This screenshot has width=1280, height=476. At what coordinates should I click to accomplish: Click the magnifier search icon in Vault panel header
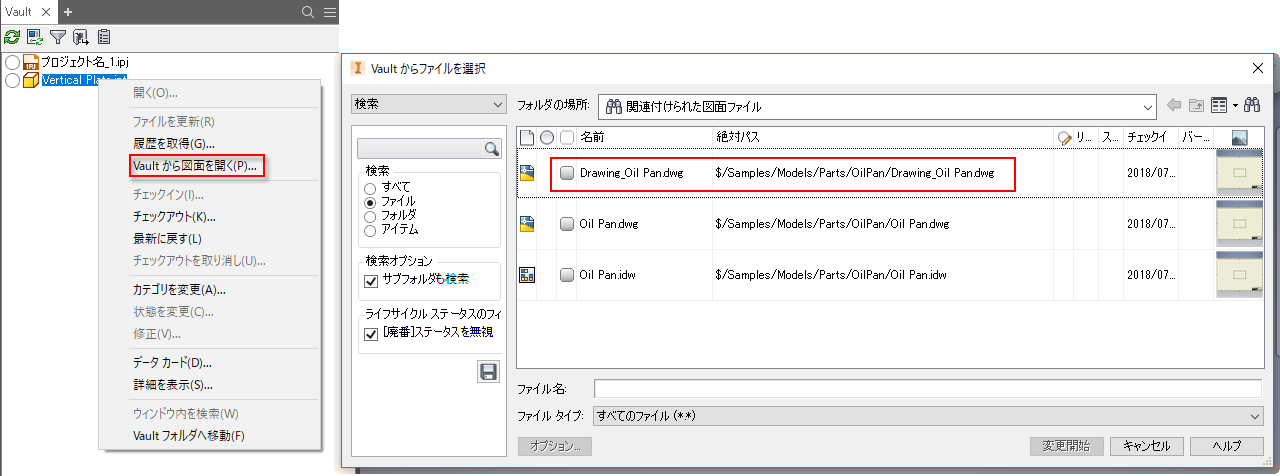(x=309, y=12)
